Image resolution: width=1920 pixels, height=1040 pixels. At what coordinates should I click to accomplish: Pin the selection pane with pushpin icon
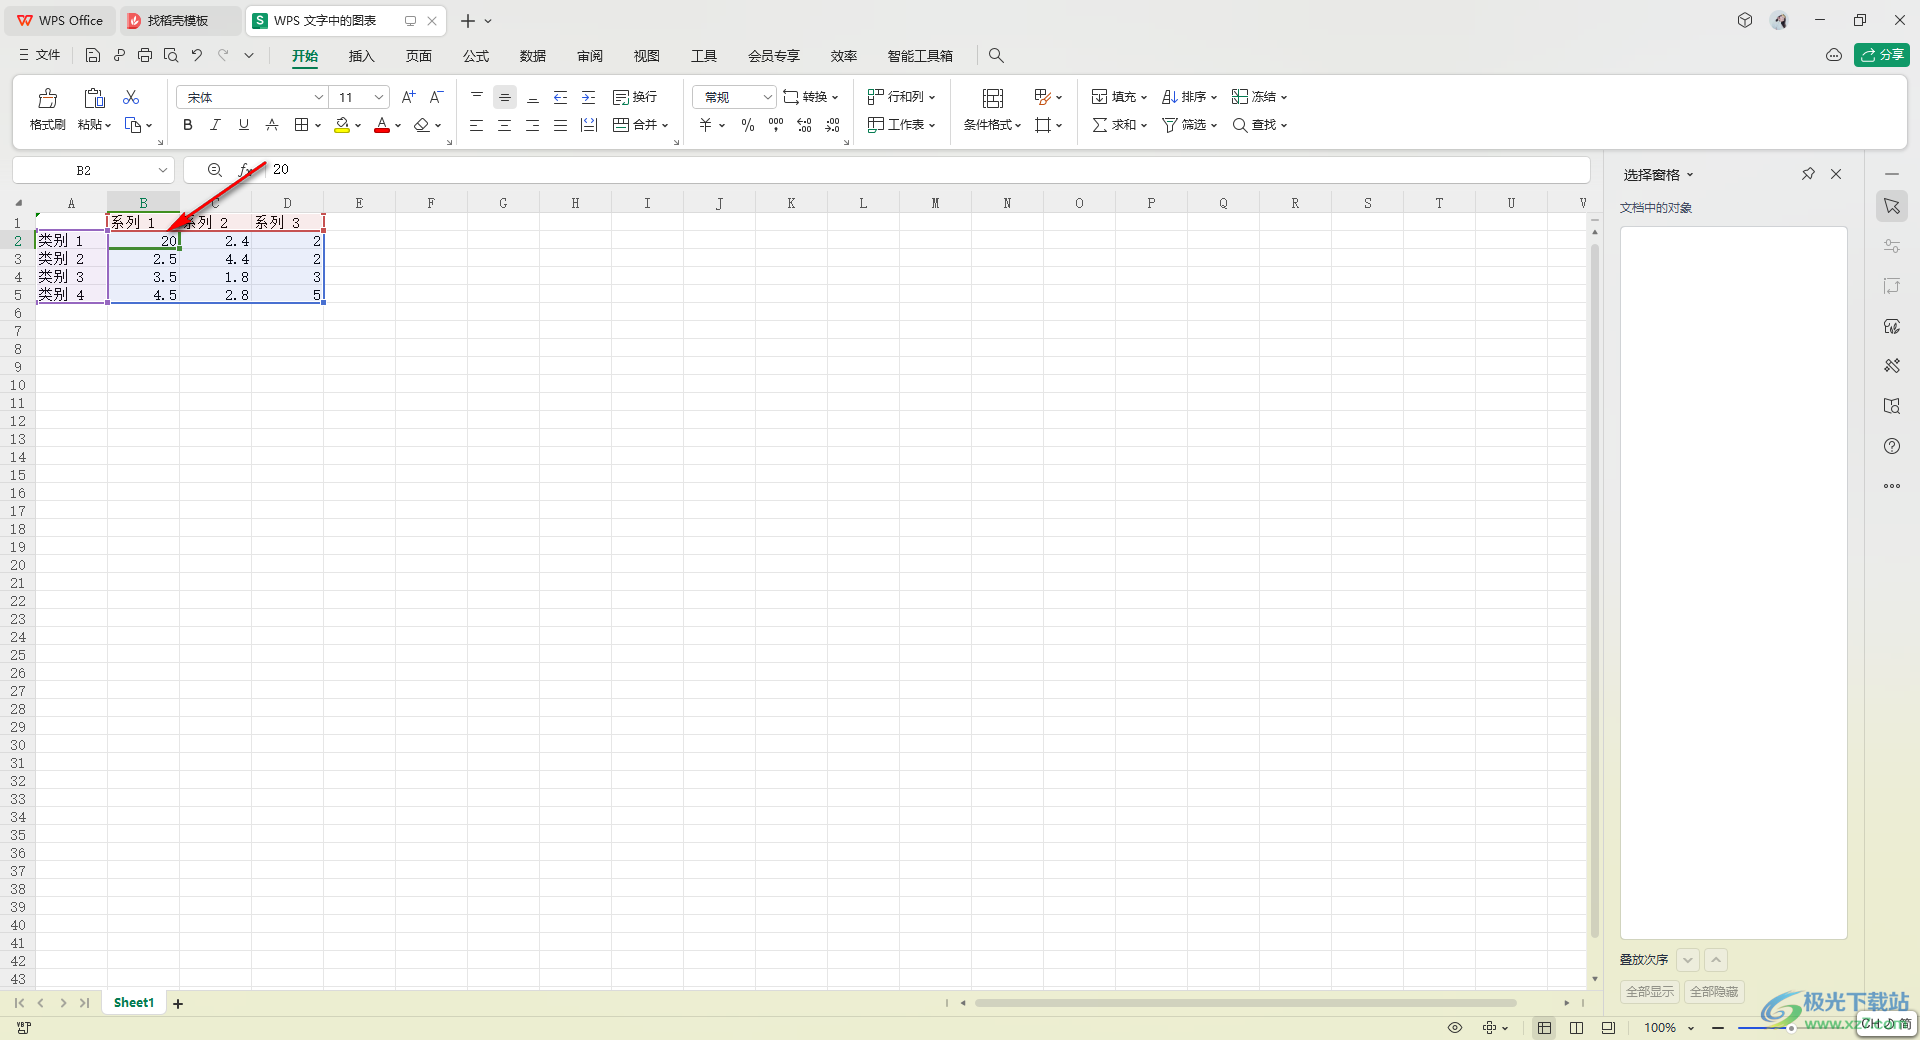click(x=1808, y=174)
